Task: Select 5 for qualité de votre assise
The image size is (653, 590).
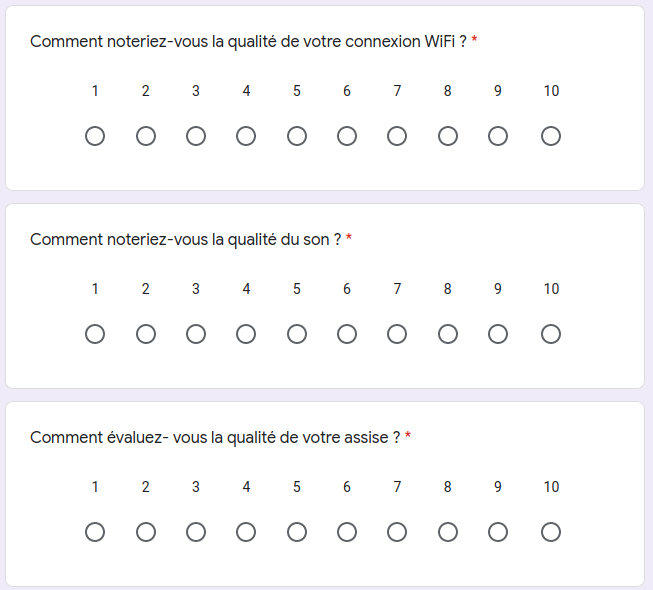Action: [297, 532]
